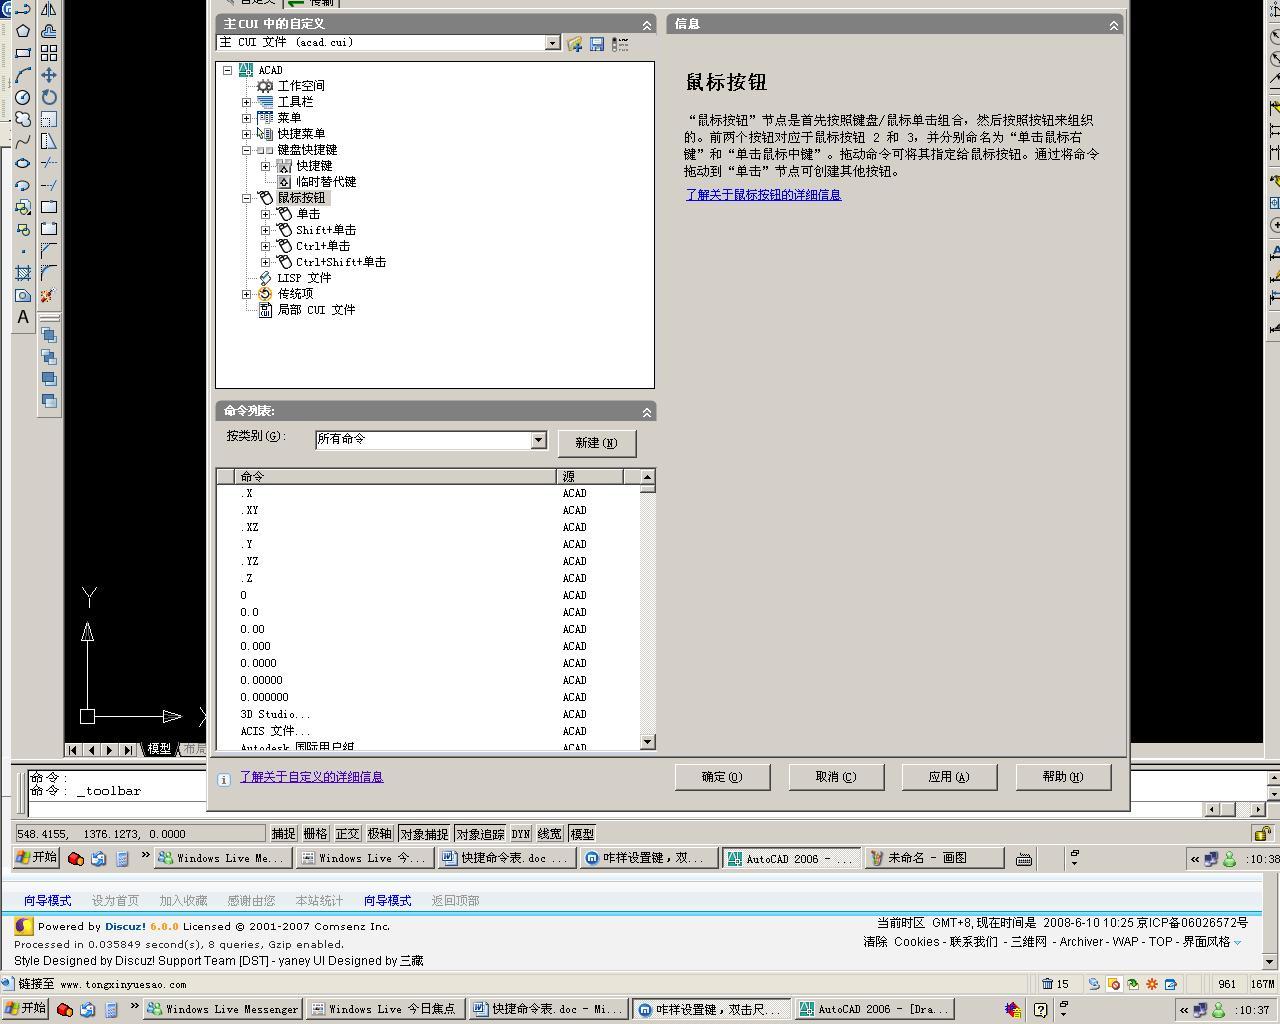Select the Trim modify tool
The image size is (1280, 1024).
point(48,163)
